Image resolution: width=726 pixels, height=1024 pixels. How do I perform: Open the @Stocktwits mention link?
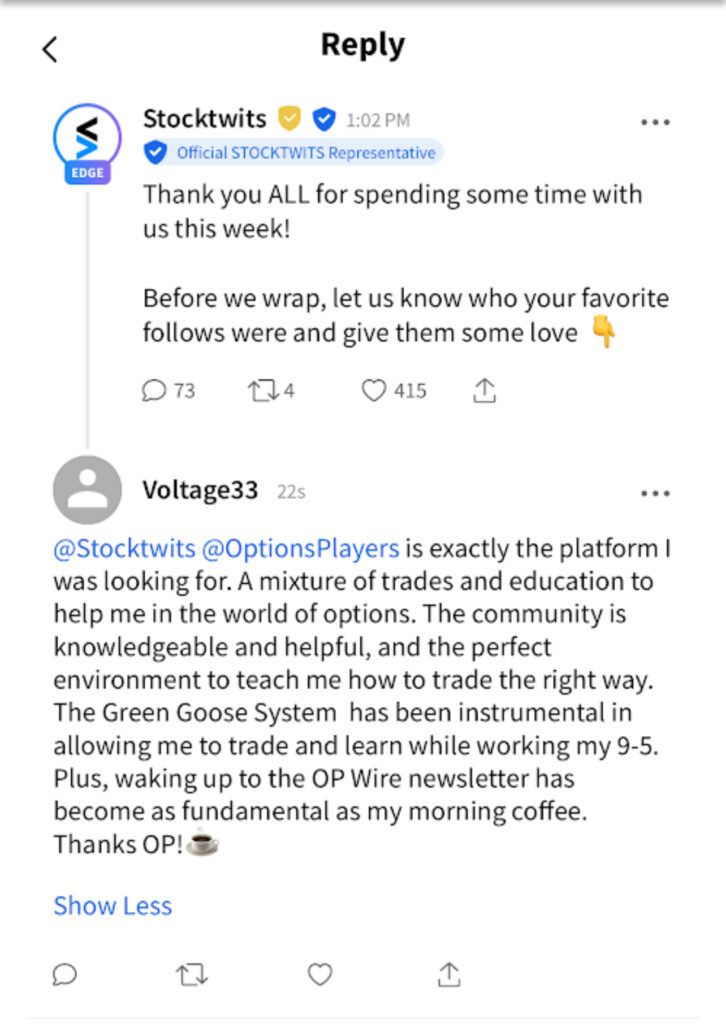click(x=124, y=549)
